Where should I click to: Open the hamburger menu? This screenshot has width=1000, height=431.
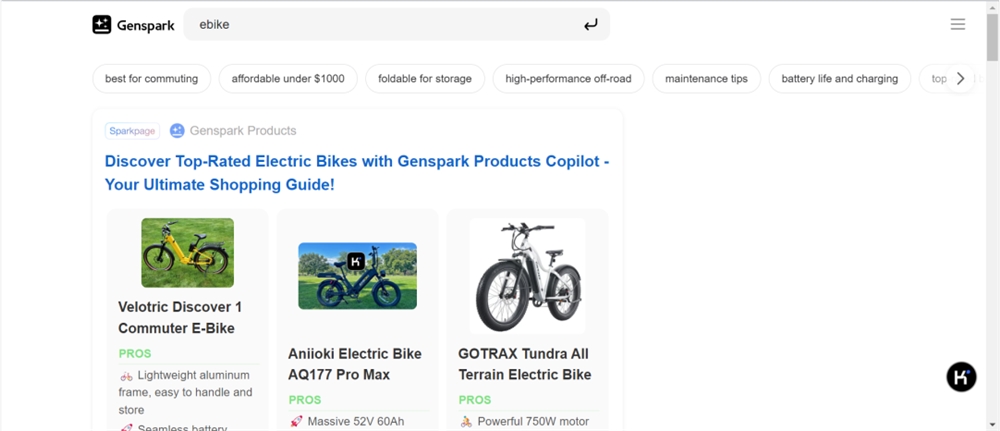[x=958, y=24]
